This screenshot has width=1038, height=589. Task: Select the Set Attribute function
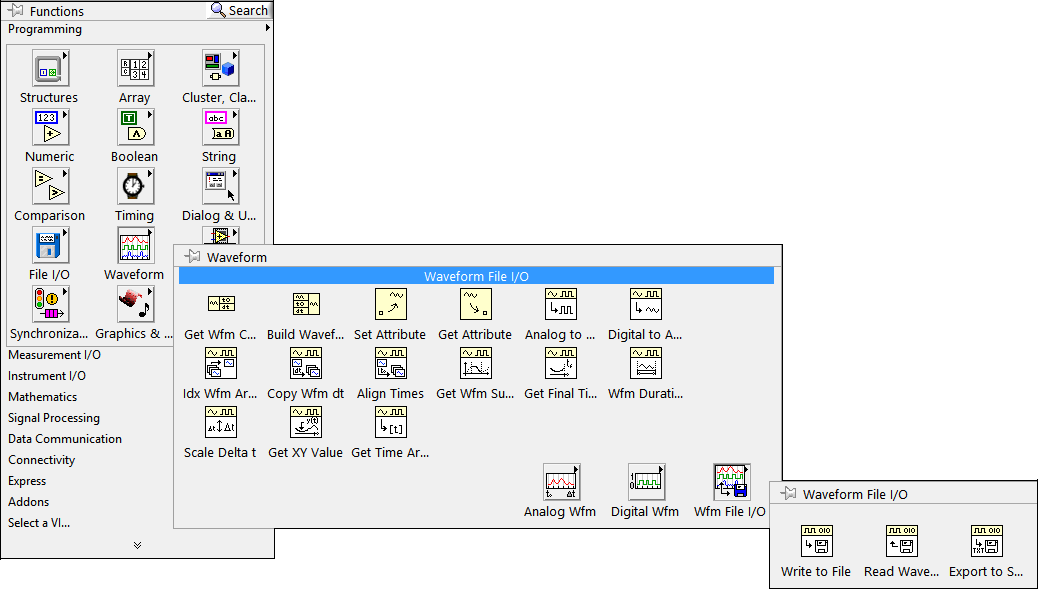click(x=391, y=304)
